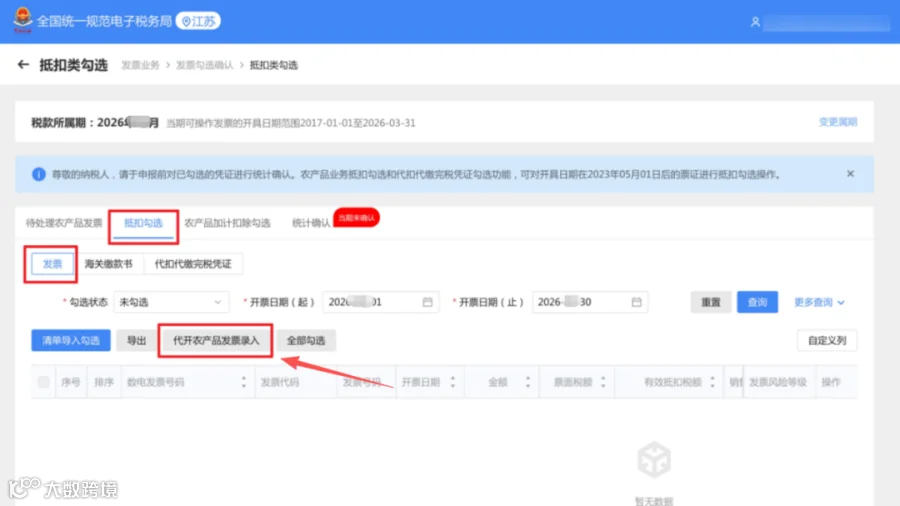Image resolution: width=900 pixels, height=506 pixels.
Task: Click 代开农产品发票录入 button
Action: click(216, 340)
